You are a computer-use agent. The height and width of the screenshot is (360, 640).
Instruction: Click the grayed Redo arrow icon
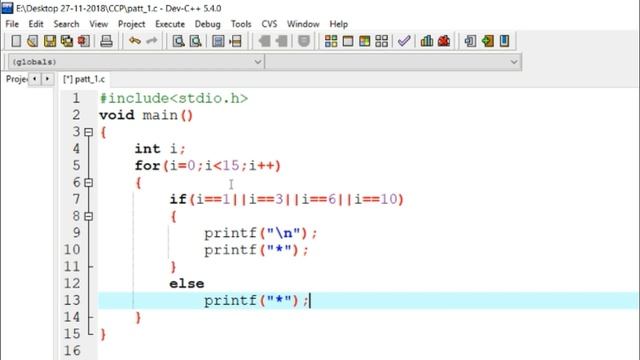(x=152, y=41)
